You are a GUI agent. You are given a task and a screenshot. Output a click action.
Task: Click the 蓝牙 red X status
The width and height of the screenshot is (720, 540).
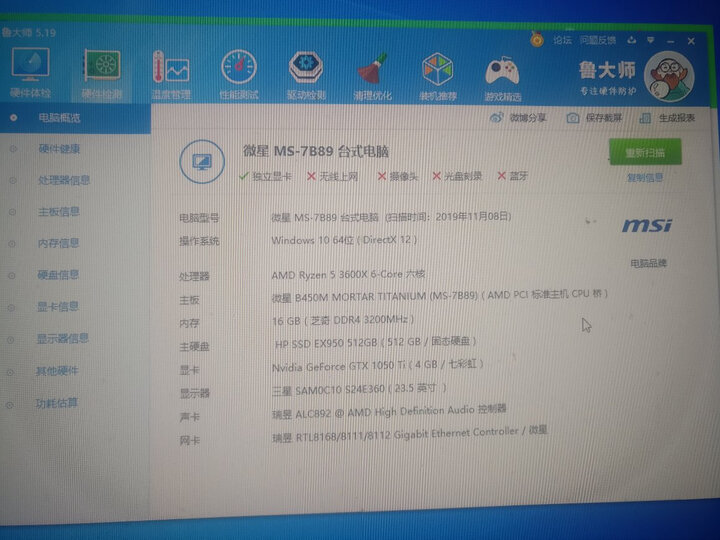point(512,176)
